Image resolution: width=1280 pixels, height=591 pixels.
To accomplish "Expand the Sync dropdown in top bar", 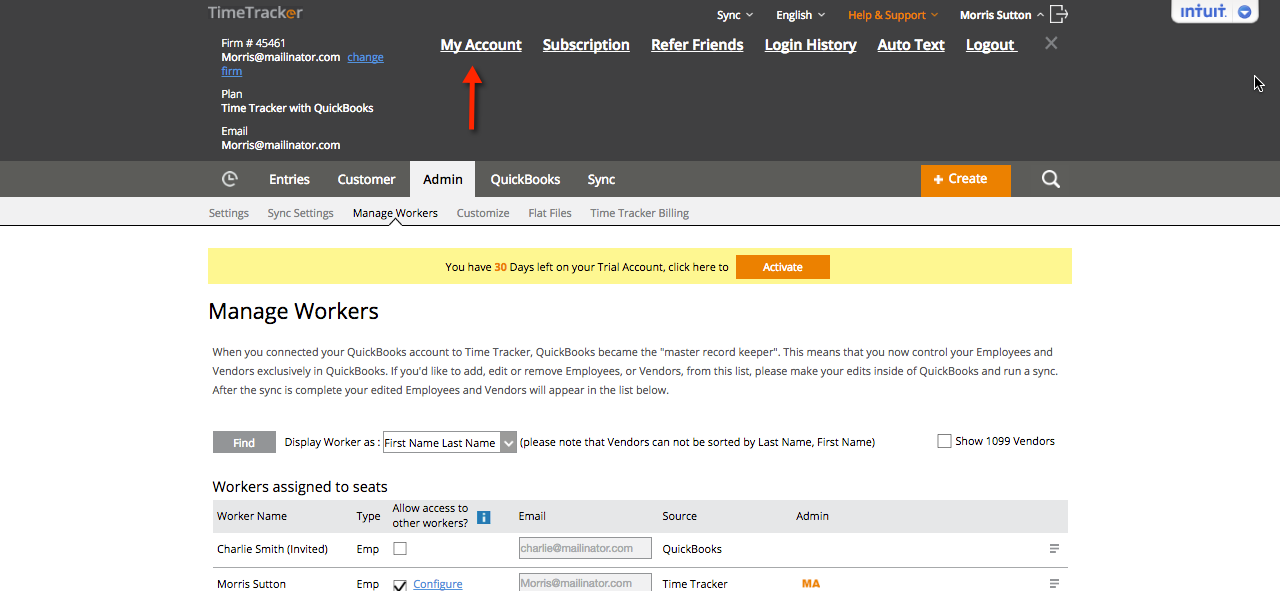I will click(735, 15).
